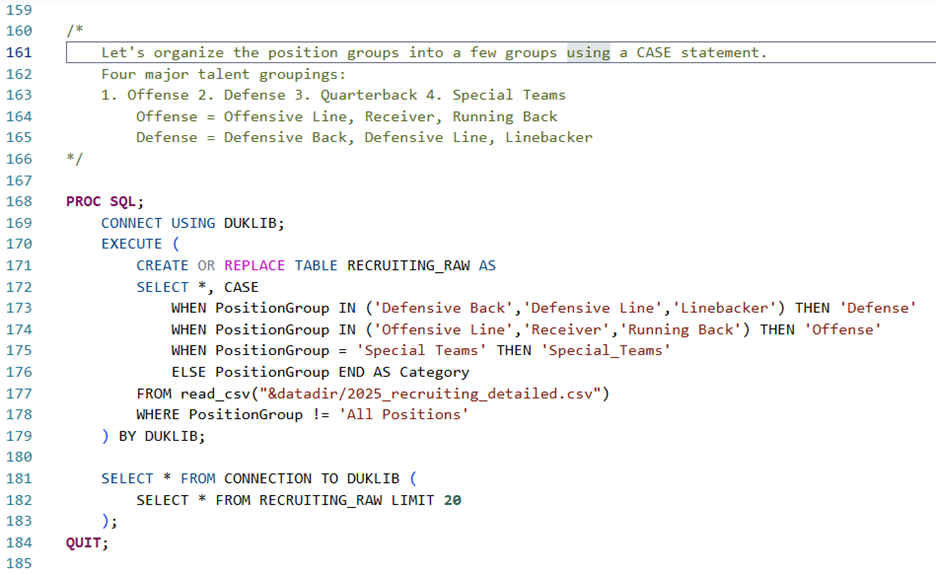The width and height of the screenshot is (936, 575).
Task: Click line number 161 in the gutter
Action: click(x=19, y=52)
